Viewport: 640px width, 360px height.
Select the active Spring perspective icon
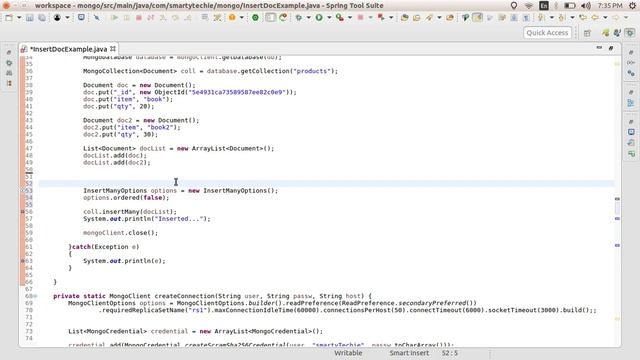[630, 33]
